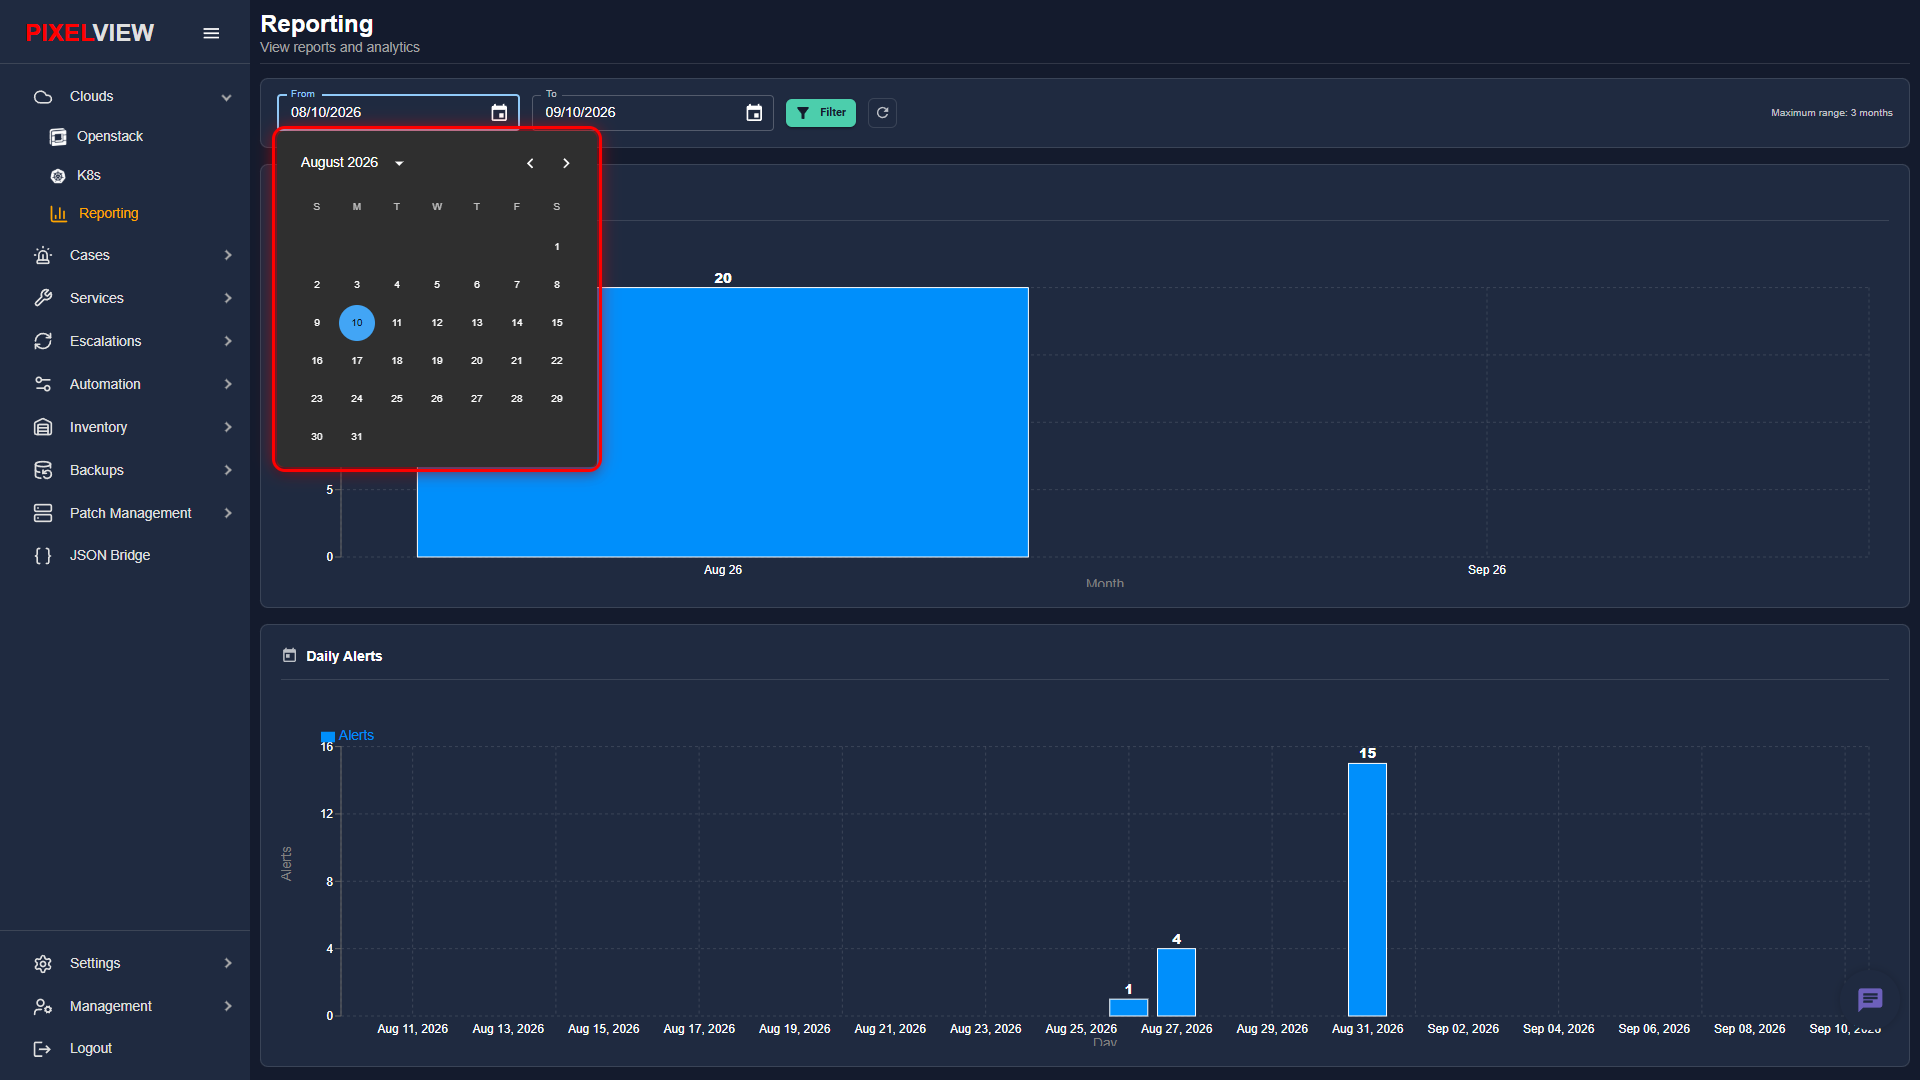Toggle the Alerts legend series
Image resolution: width=1920 pixels, height=1080 pixels.
coord(347,736)
